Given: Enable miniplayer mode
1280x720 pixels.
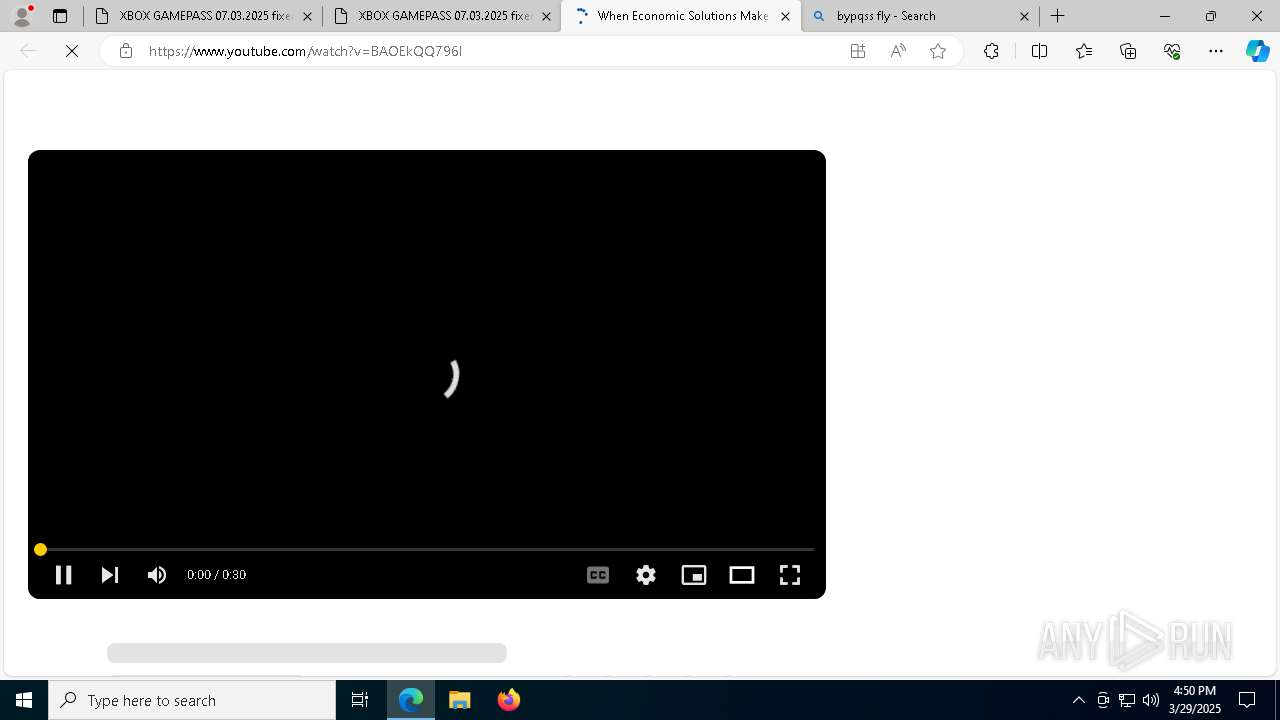Looking at the screenshot, I should [x=694, y=575].
